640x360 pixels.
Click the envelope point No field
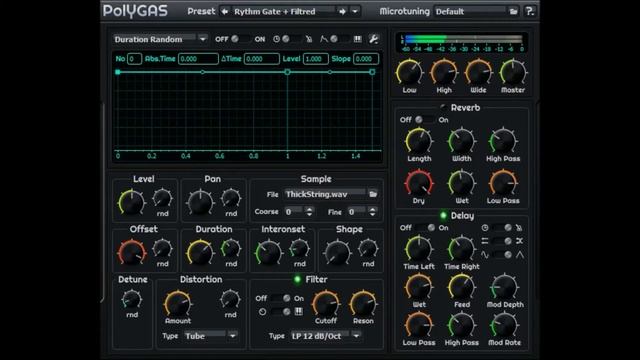(x=134, y=59)
